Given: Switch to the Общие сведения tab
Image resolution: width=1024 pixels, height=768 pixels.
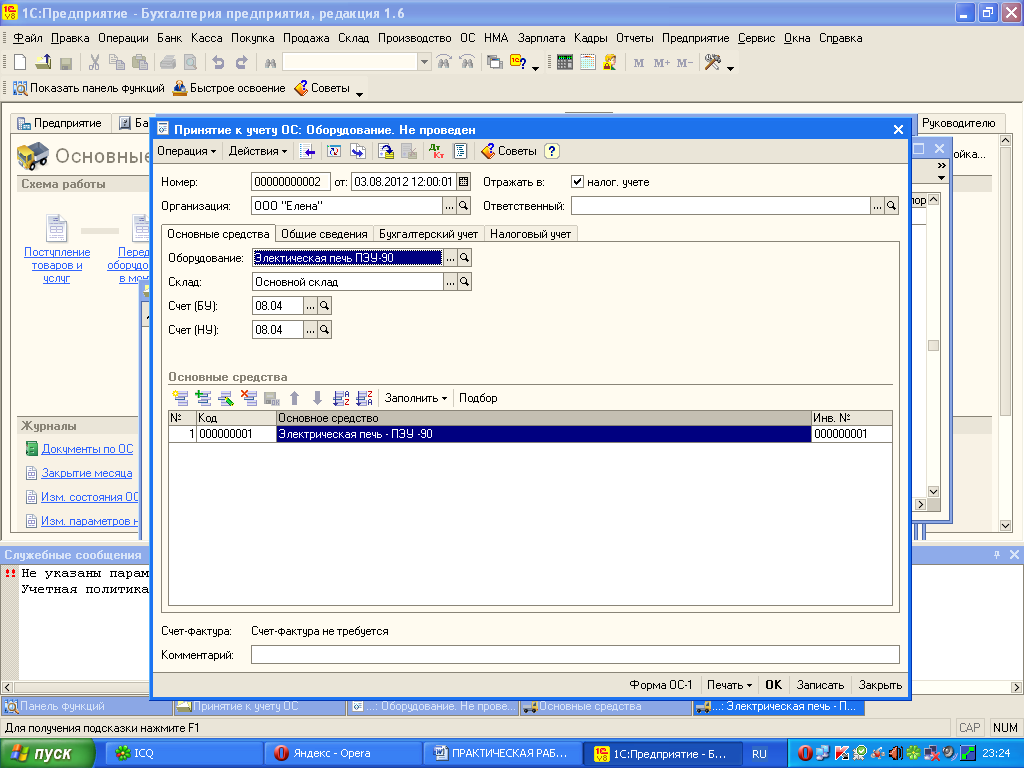Looking at the screenshot, I should pos(324,234).
